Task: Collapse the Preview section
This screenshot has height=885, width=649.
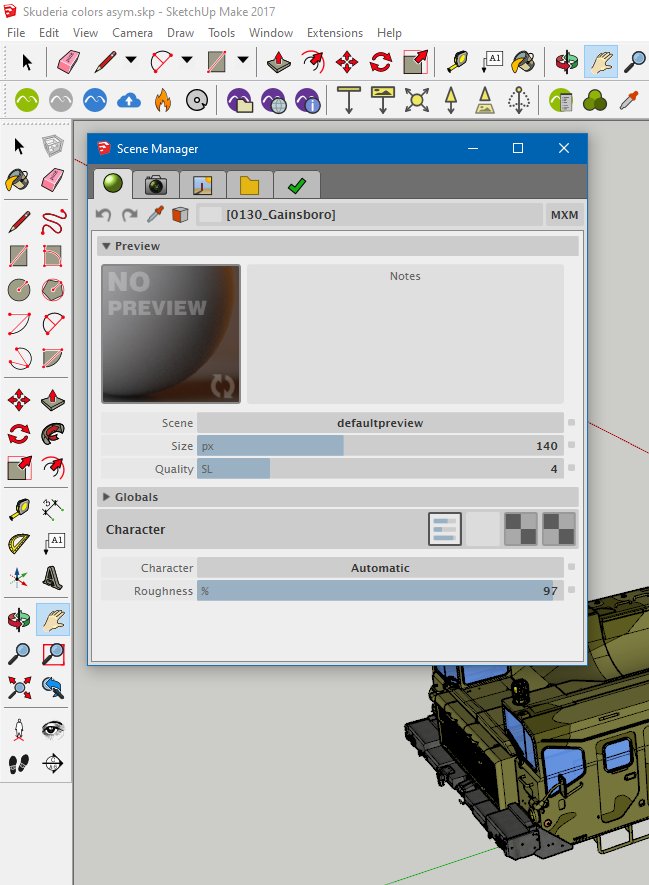Action: tap(107, 246)
